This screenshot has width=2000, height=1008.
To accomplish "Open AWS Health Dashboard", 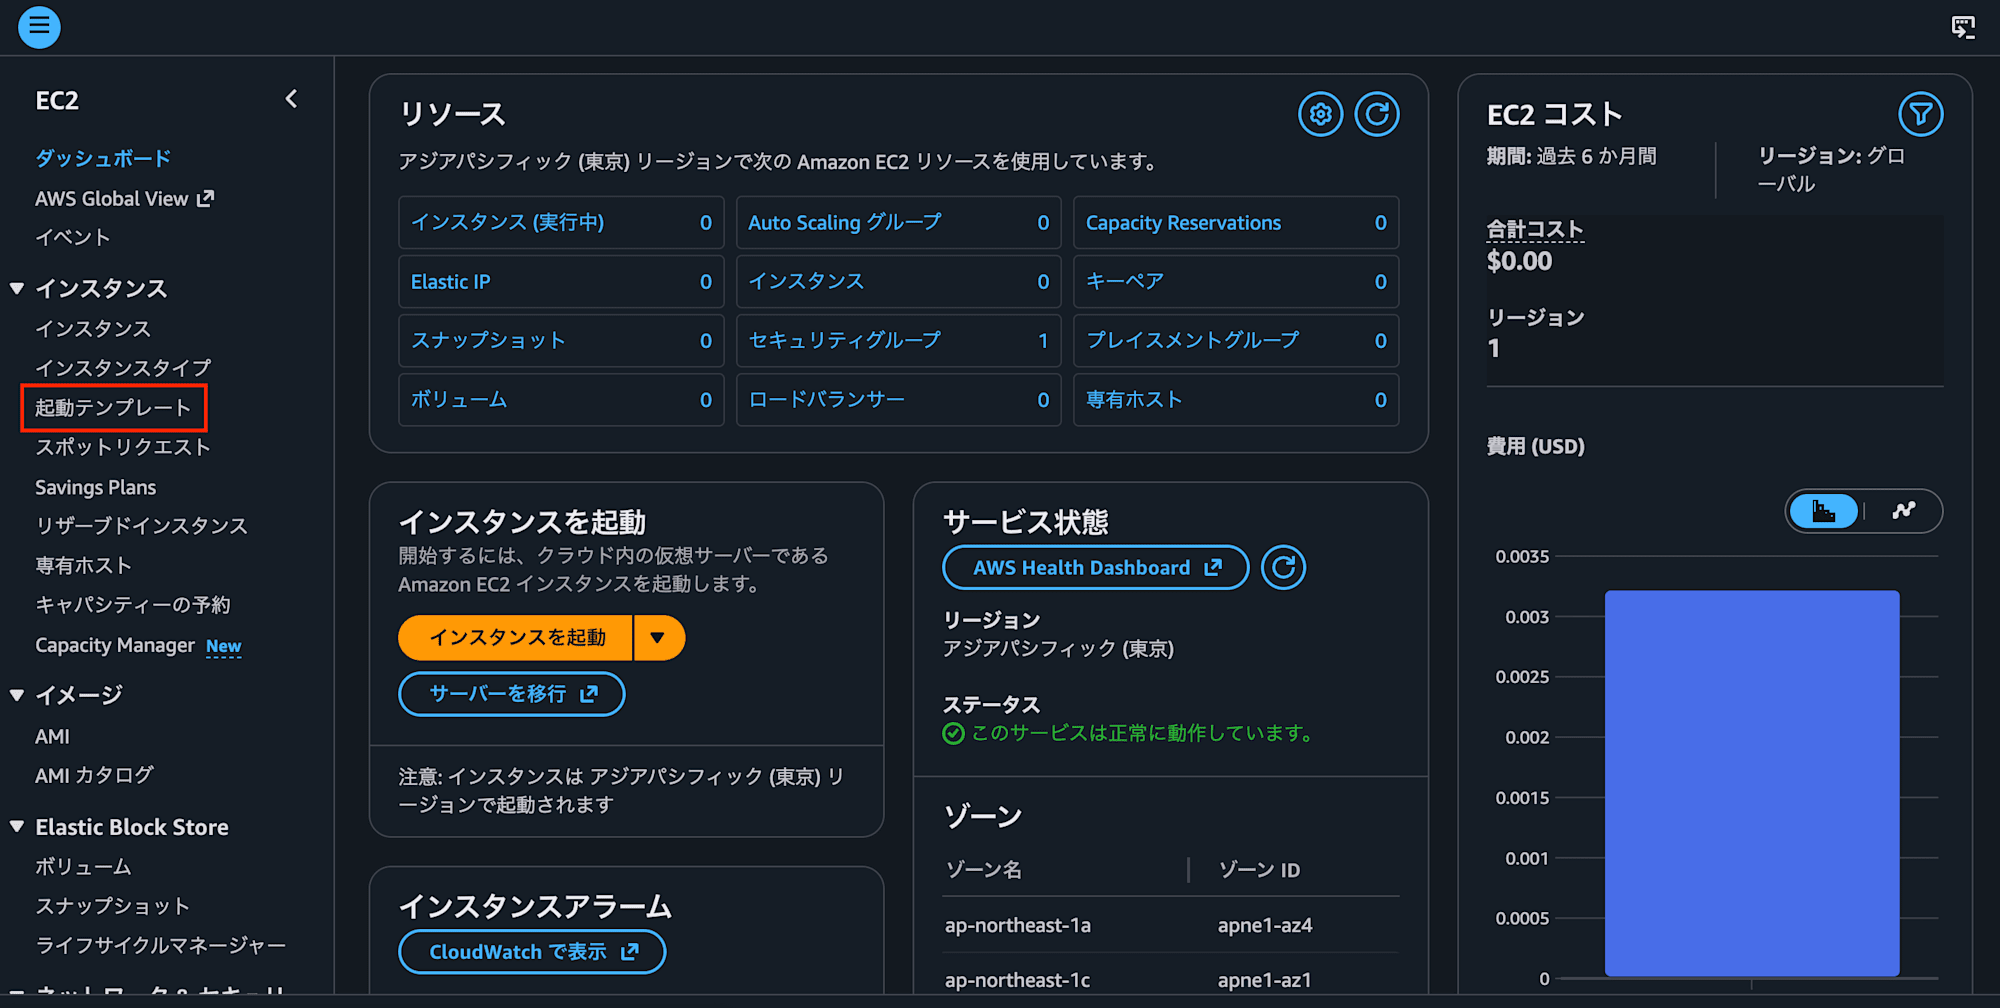I will (x=1096, y=568).
